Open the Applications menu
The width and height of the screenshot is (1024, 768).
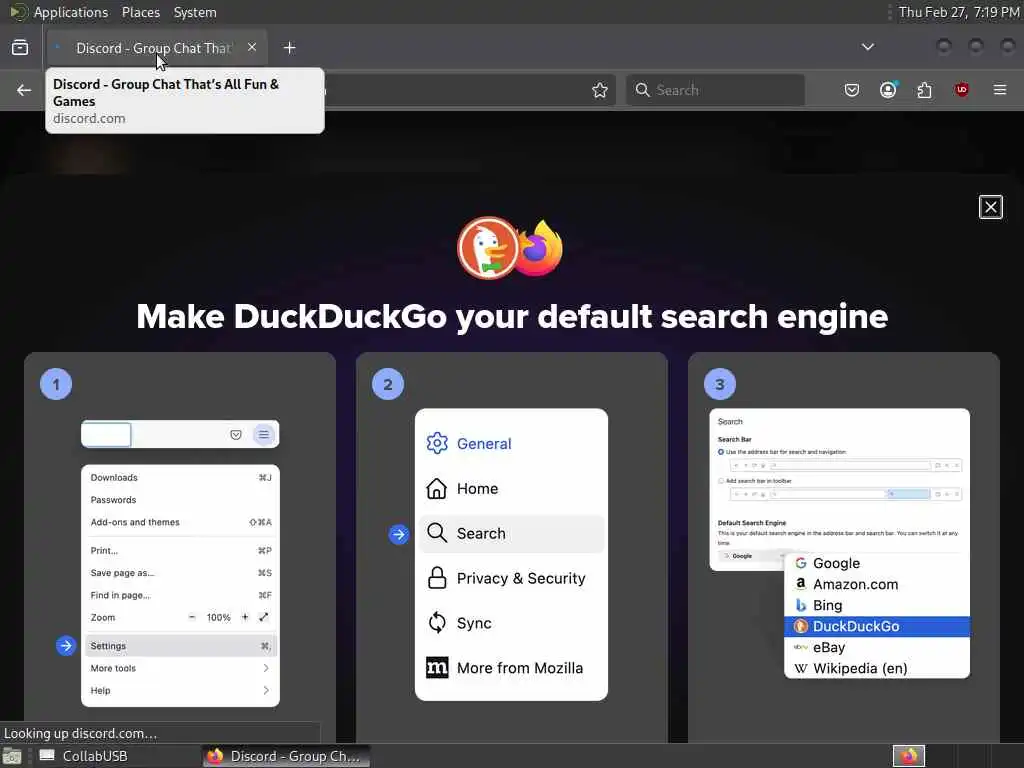coord(71,12)
